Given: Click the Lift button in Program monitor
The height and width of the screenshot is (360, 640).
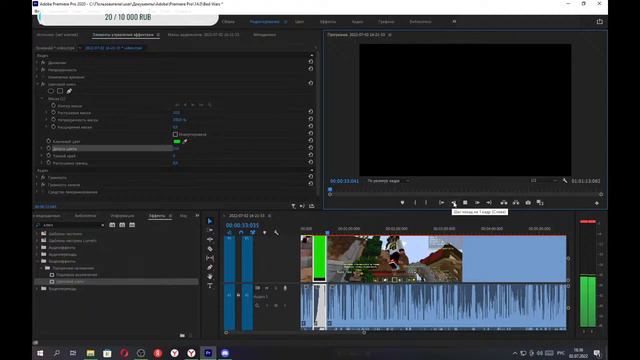Looking at the screenshot, I should point(504,202).
